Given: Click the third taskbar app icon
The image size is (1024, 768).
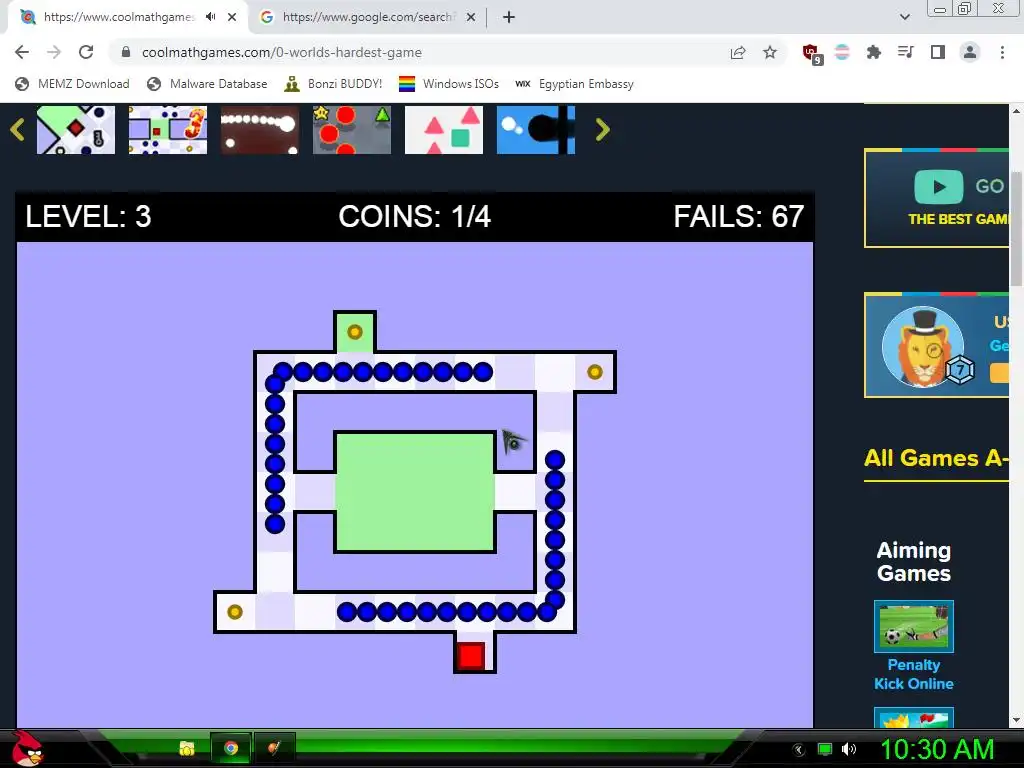Looking at the screenshot, I should tap(274, 748).
